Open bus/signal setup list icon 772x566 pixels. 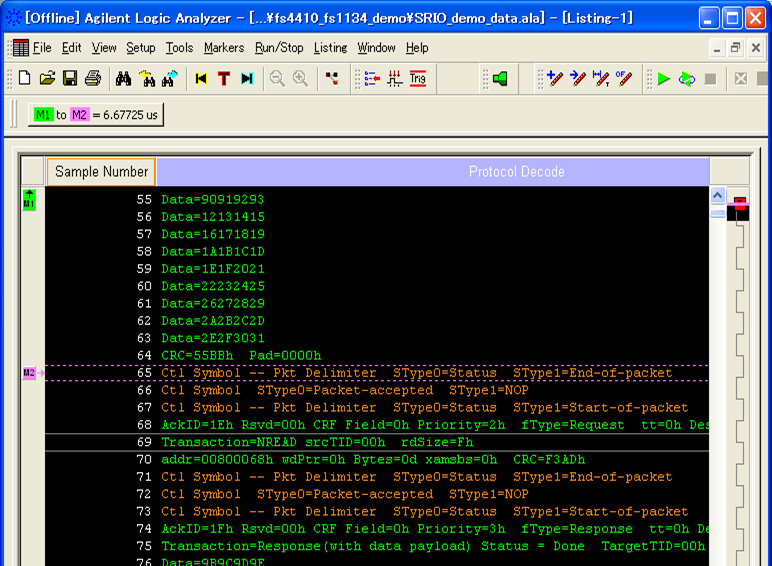pyautogui.click(x=372, y=79)
